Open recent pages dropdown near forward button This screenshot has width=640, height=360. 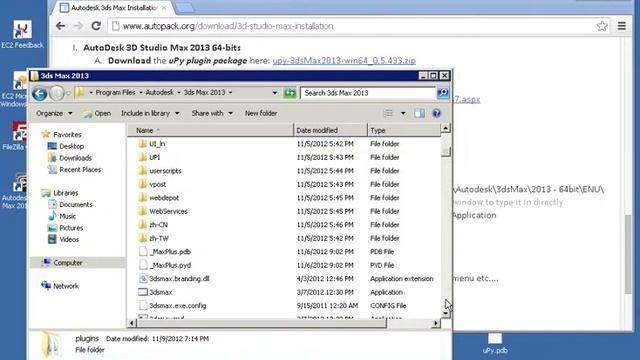(x=68, y=93)
